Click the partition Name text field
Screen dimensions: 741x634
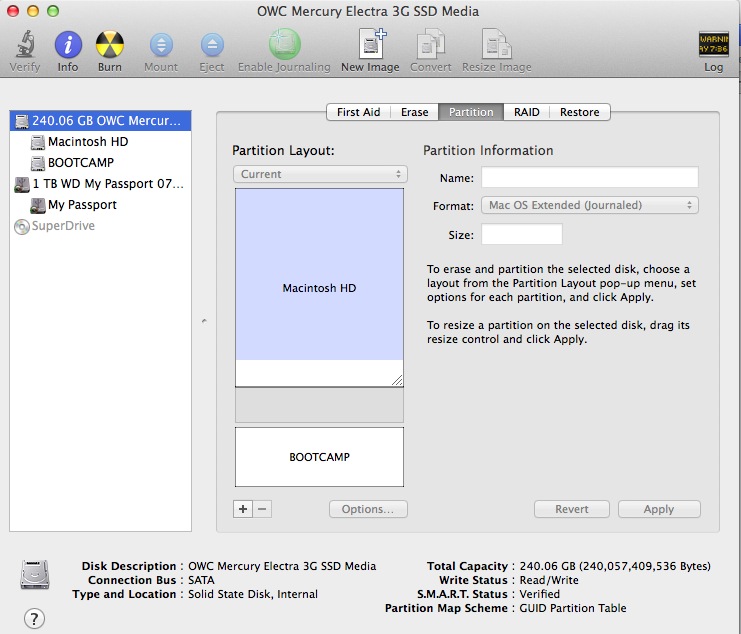tap(589, 177)
